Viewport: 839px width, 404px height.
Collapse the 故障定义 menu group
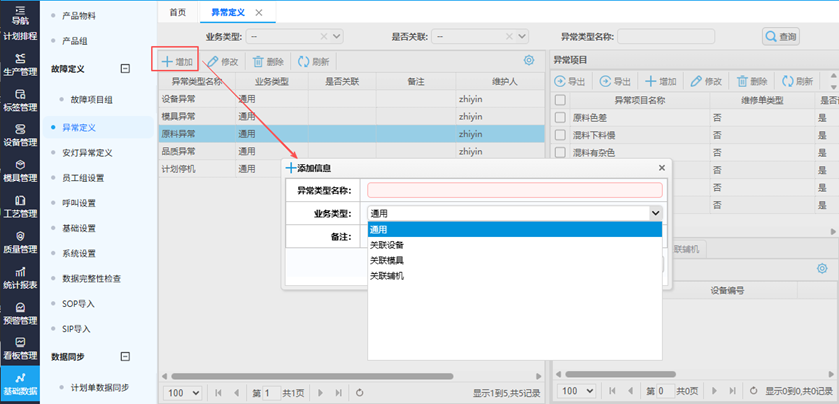pos(125,69)
